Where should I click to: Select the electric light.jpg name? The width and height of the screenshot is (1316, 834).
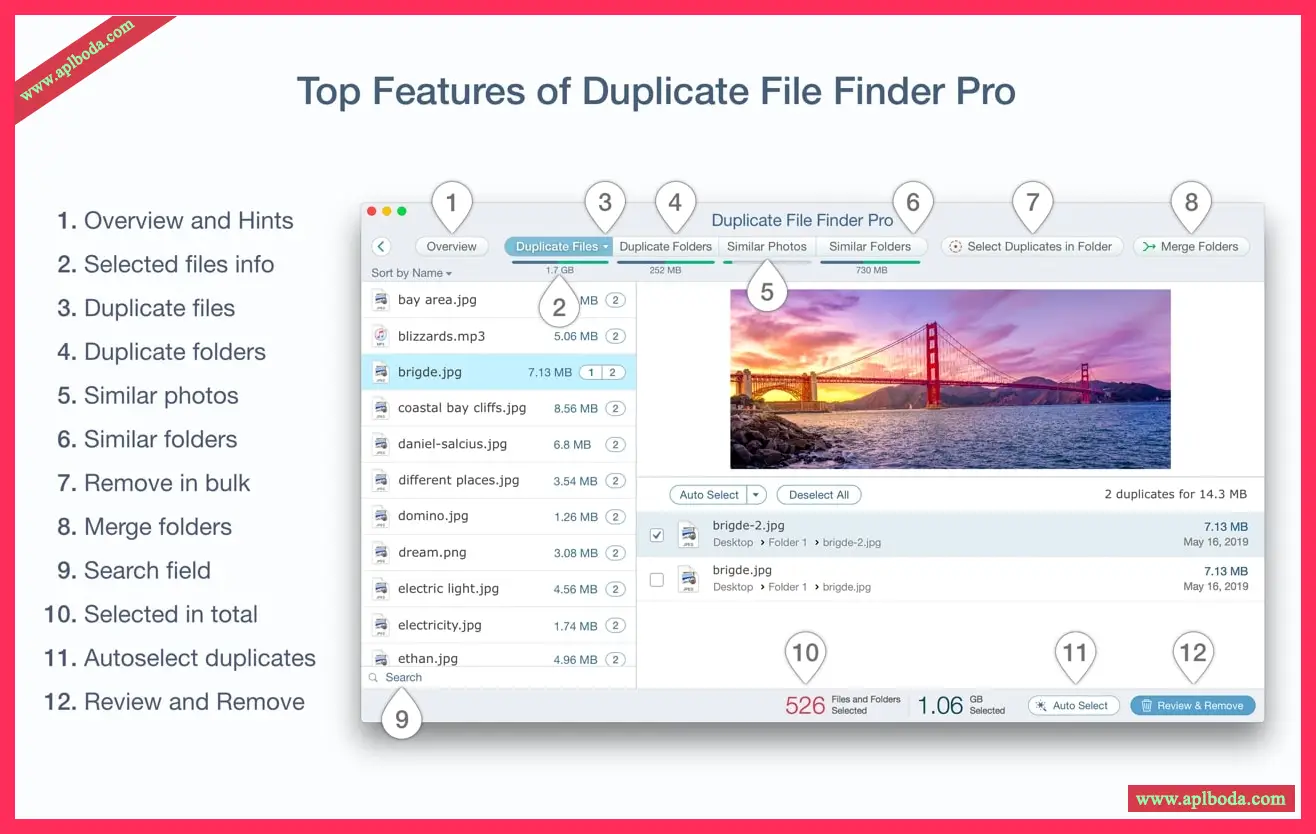(x=448, y=588)
